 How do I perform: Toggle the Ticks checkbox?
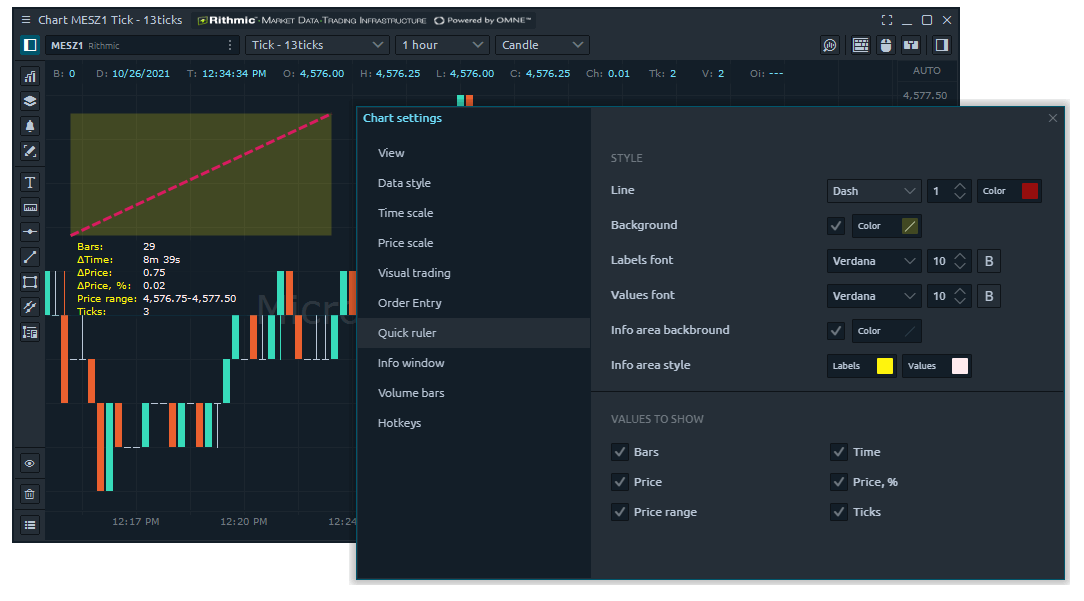click(839, 512)
